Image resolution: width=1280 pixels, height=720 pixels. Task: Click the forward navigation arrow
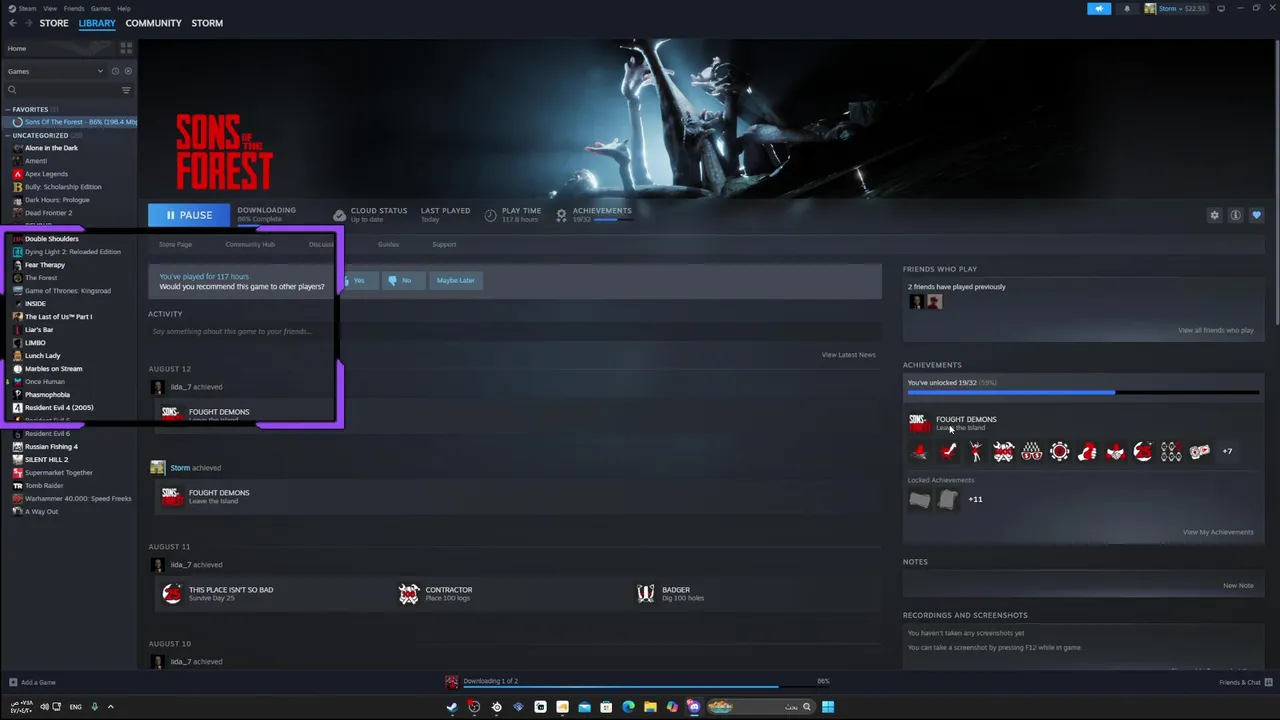[27, 23]
